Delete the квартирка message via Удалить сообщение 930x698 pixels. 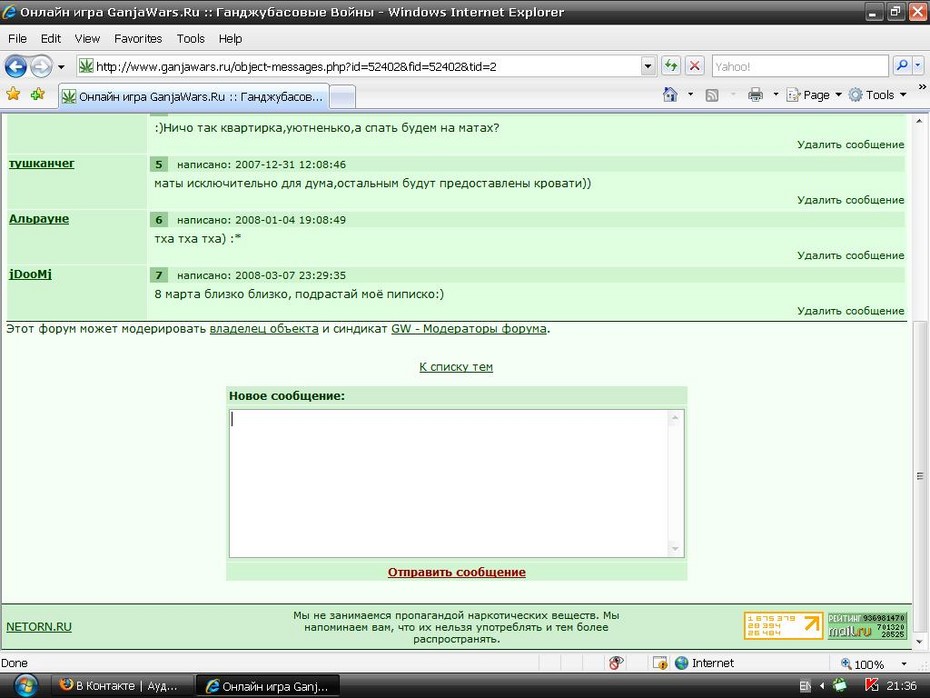tap(851, 145)
